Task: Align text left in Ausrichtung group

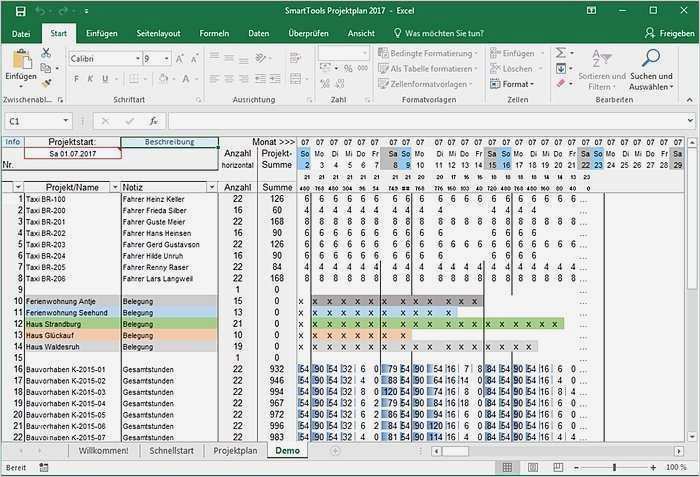Action: pyautogui.click(x=214, y=79)
